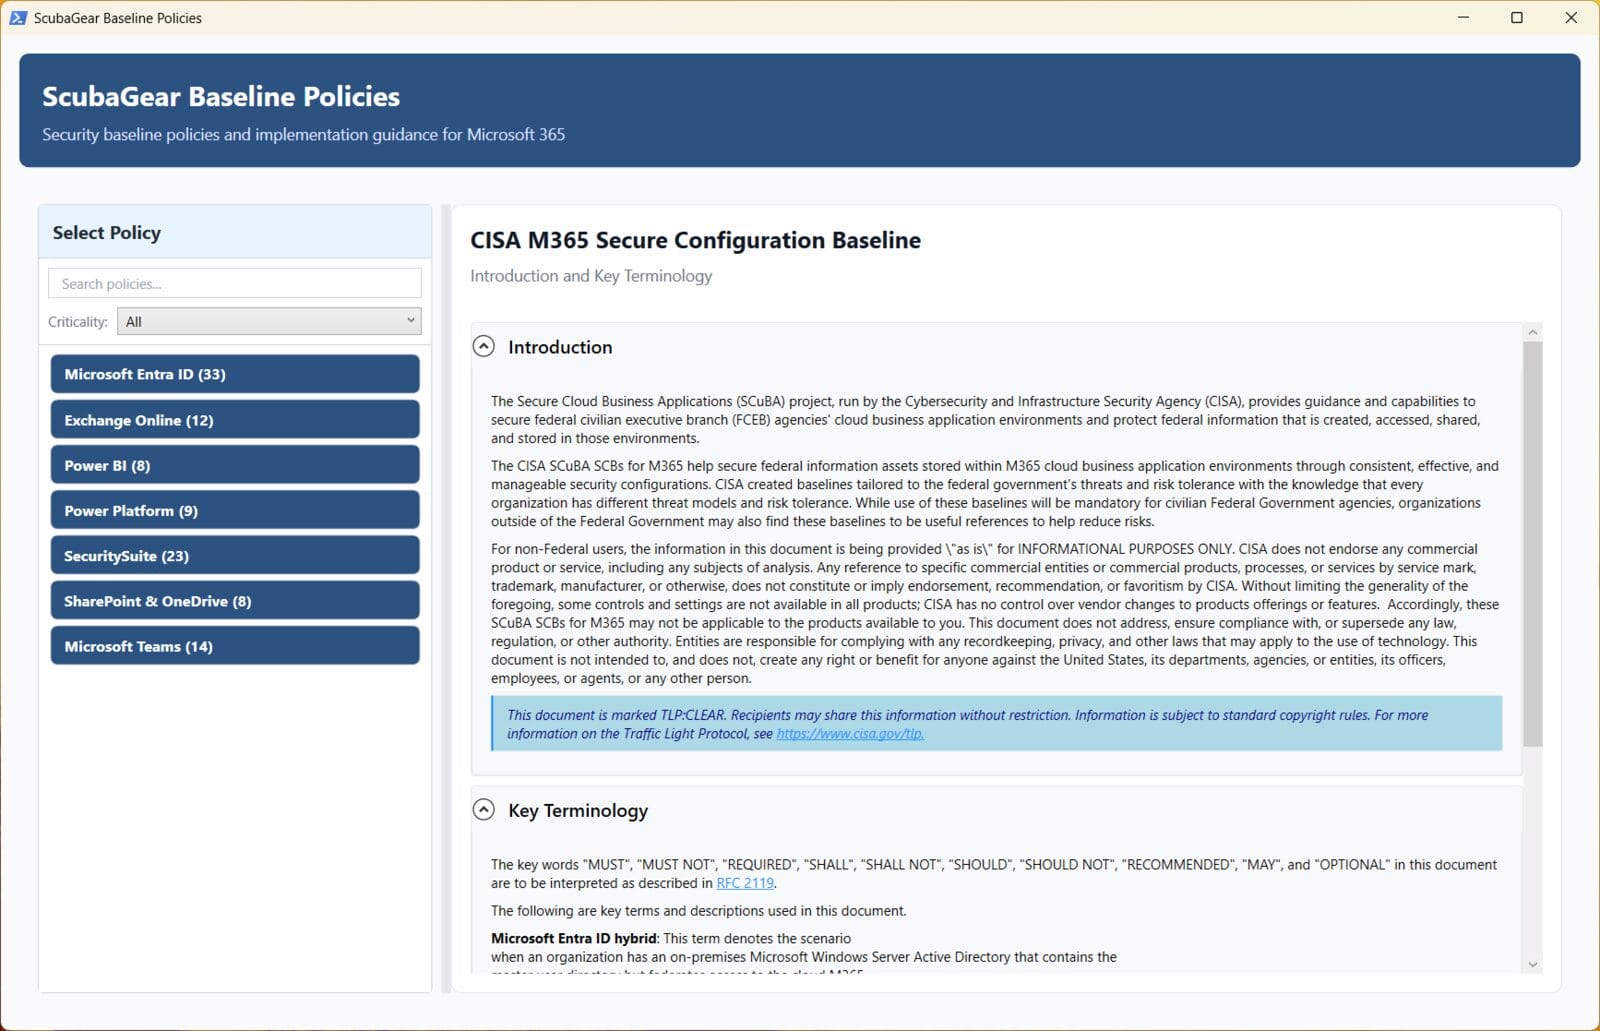Click CISA M365 Secure Configuration Baseline title
Image resolution: width=1600 pixels, height=1031 pixels.
(696, 240)
